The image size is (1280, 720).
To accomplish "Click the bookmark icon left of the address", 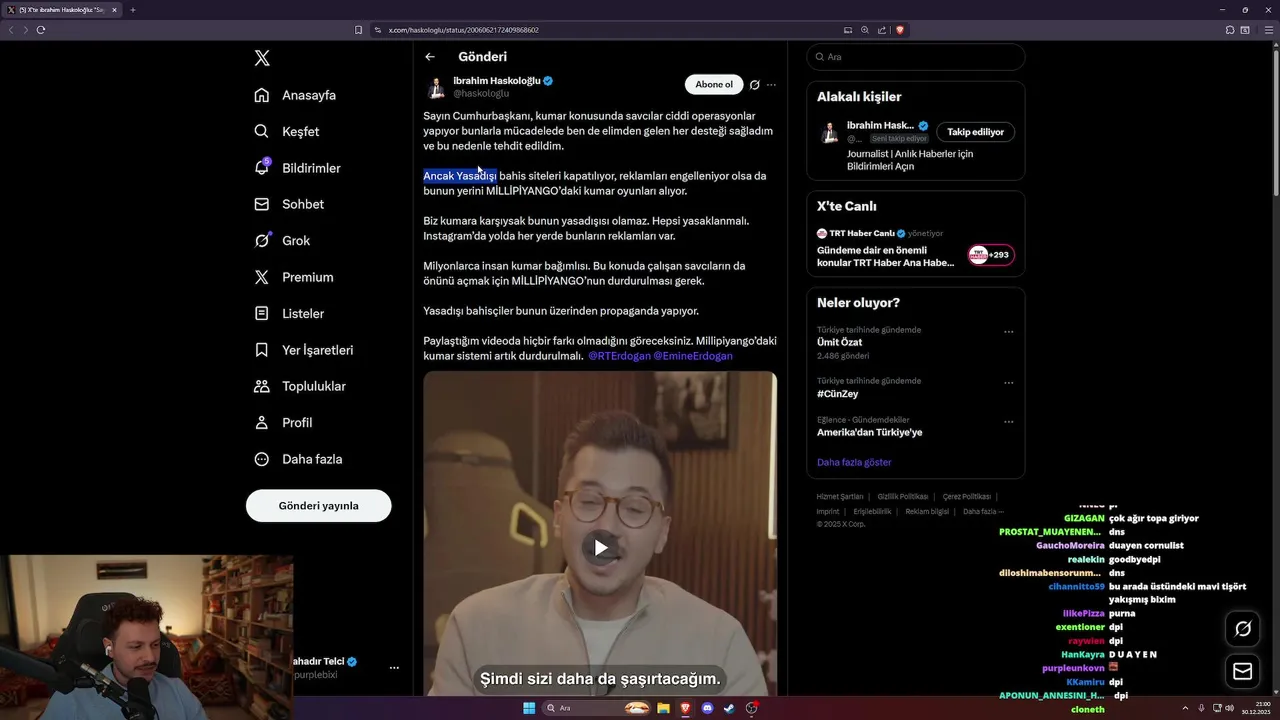I will (359, 30).
